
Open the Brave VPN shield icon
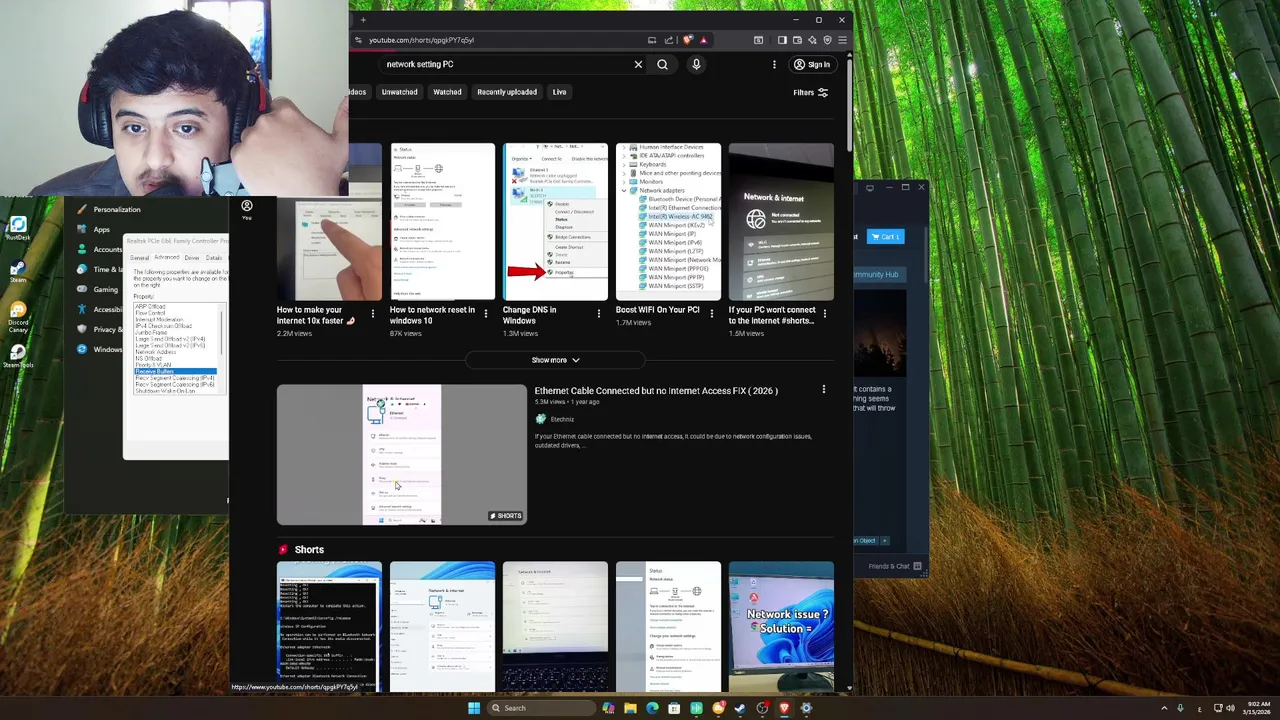(827, 40)
